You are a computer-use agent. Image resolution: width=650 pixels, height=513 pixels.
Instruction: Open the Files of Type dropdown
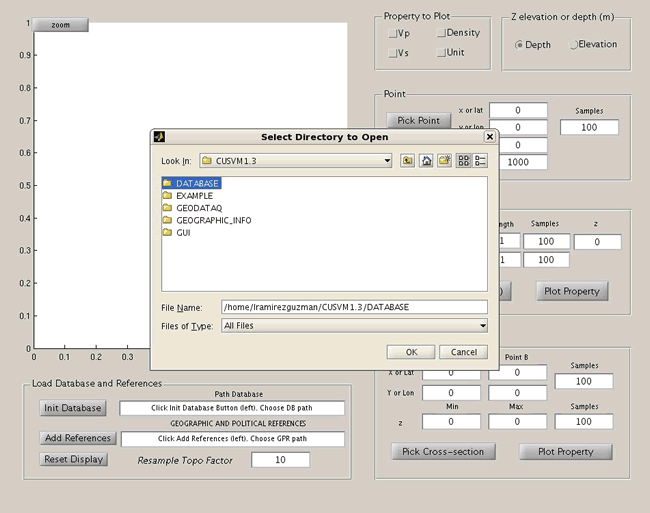(481, 326)
